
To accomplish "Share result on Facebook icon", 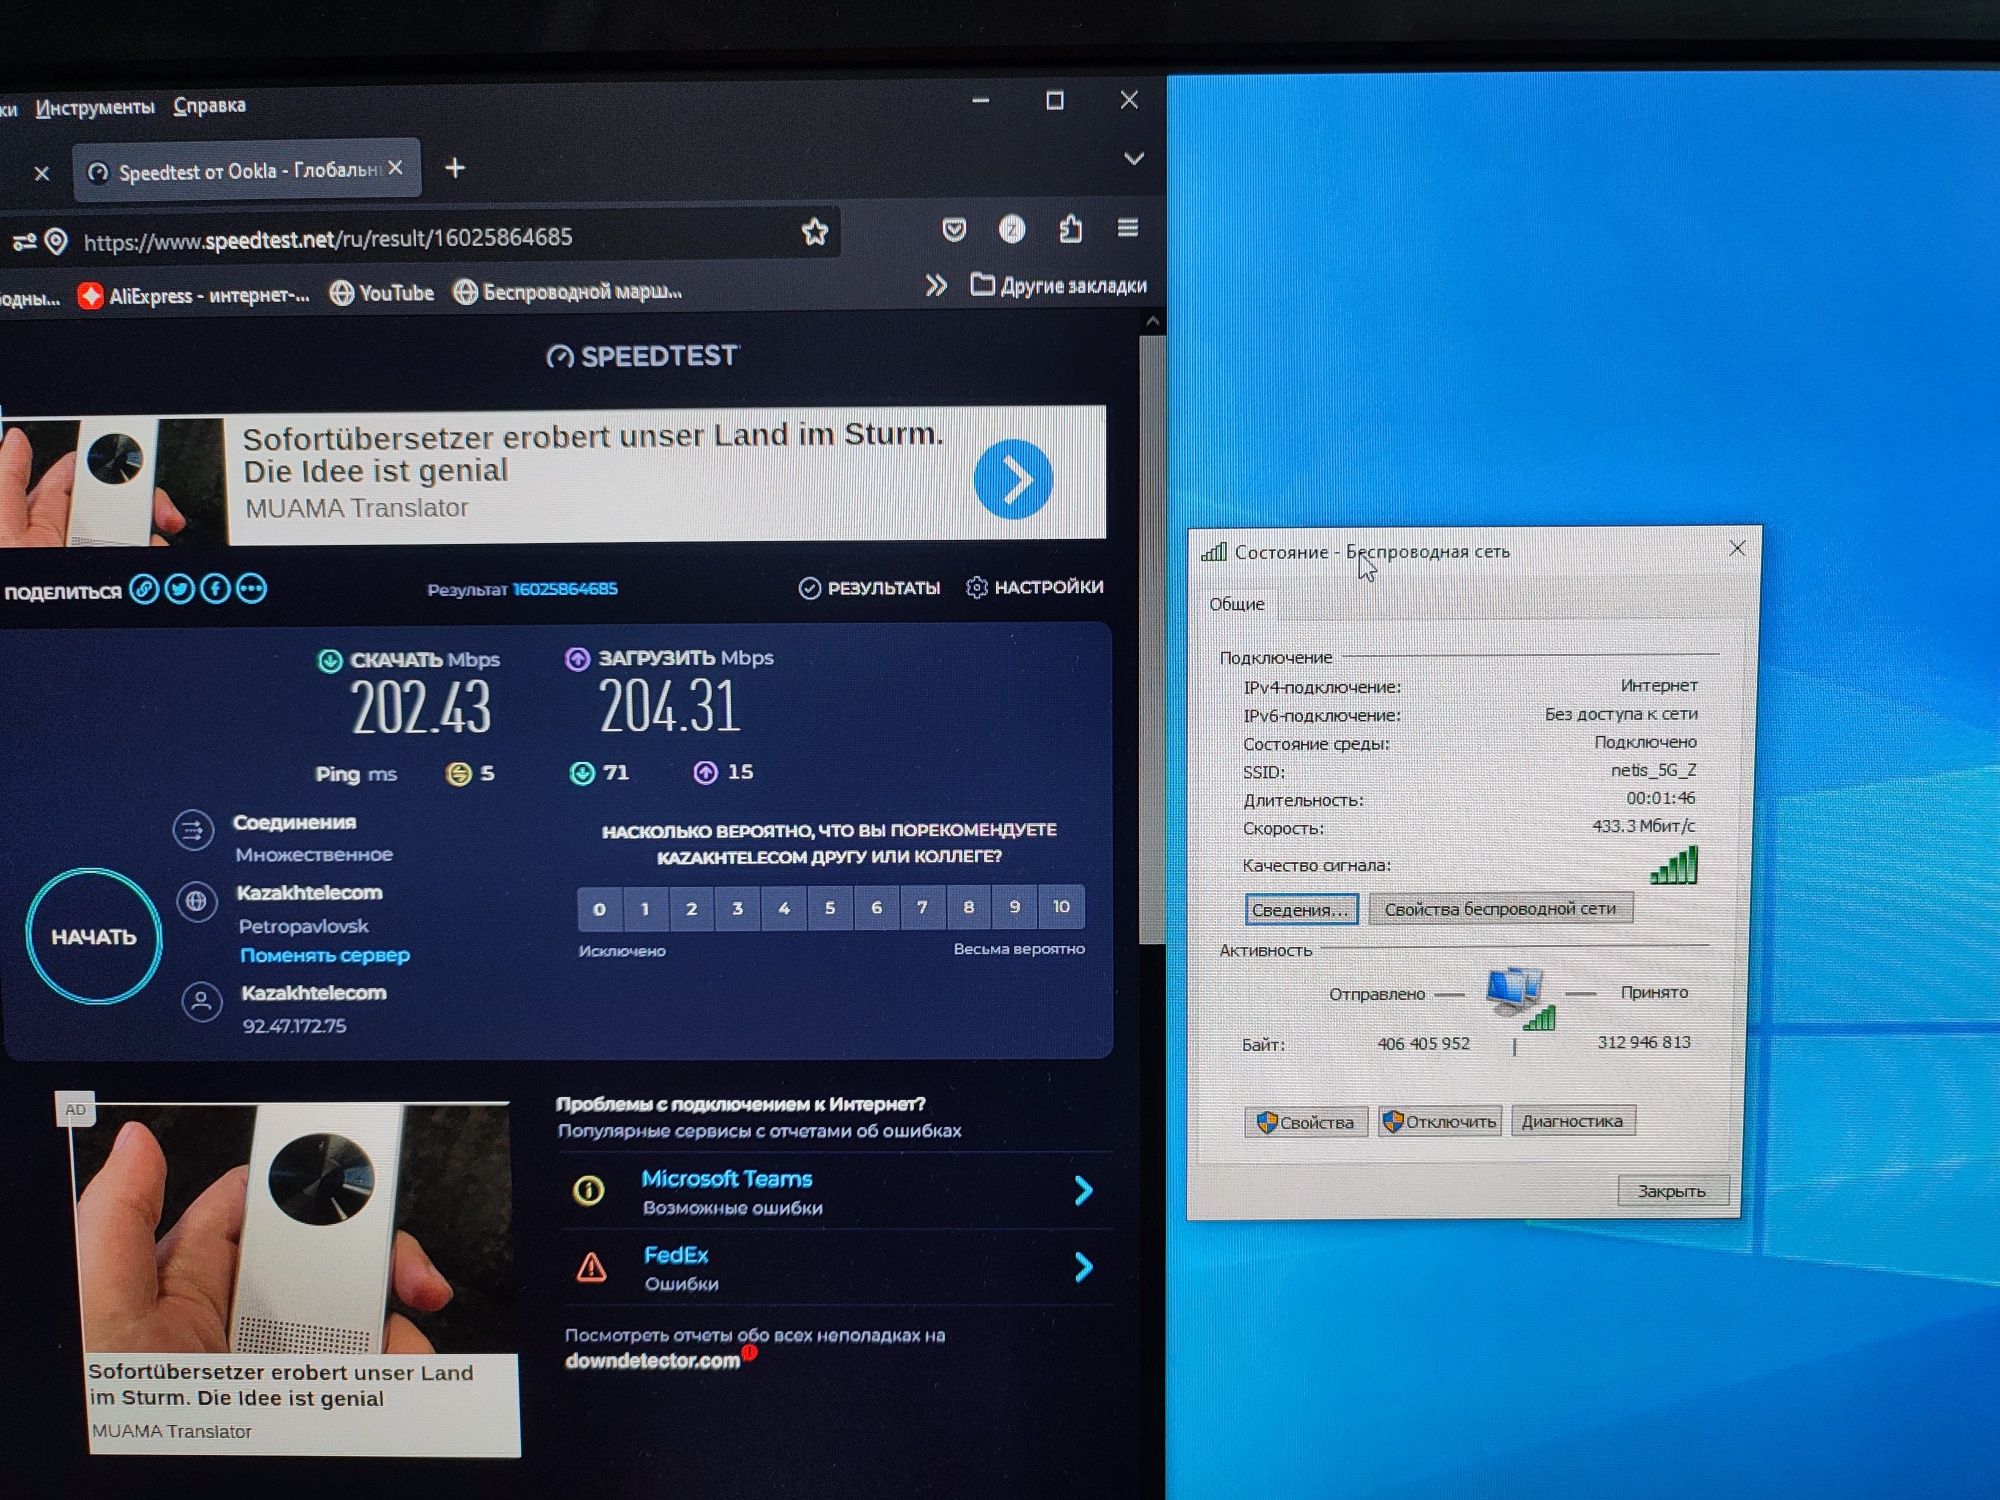I will coord(215,589).
